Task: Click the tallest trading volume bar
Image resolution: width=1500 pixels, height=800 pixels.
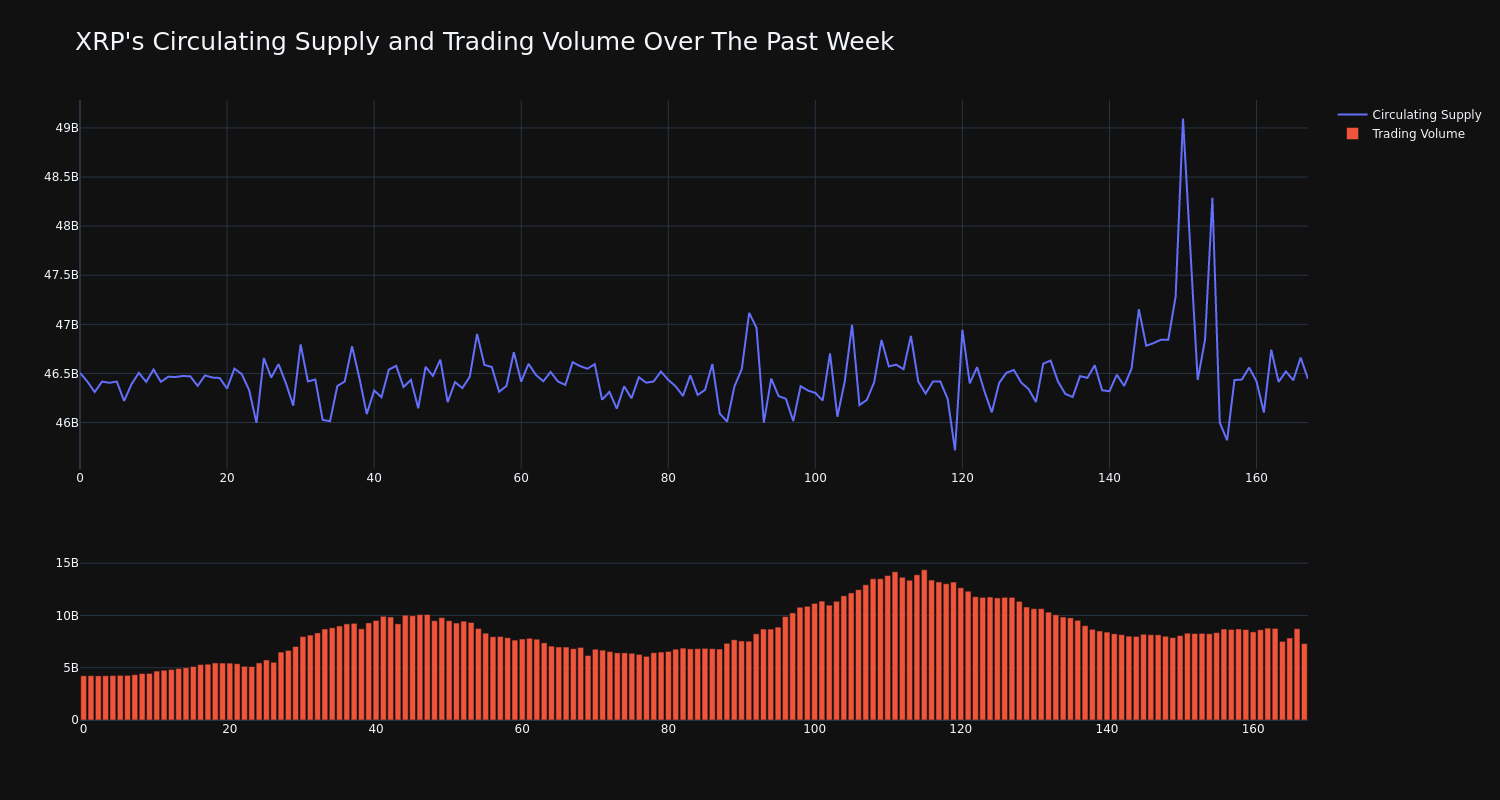Action: point(924,645)
